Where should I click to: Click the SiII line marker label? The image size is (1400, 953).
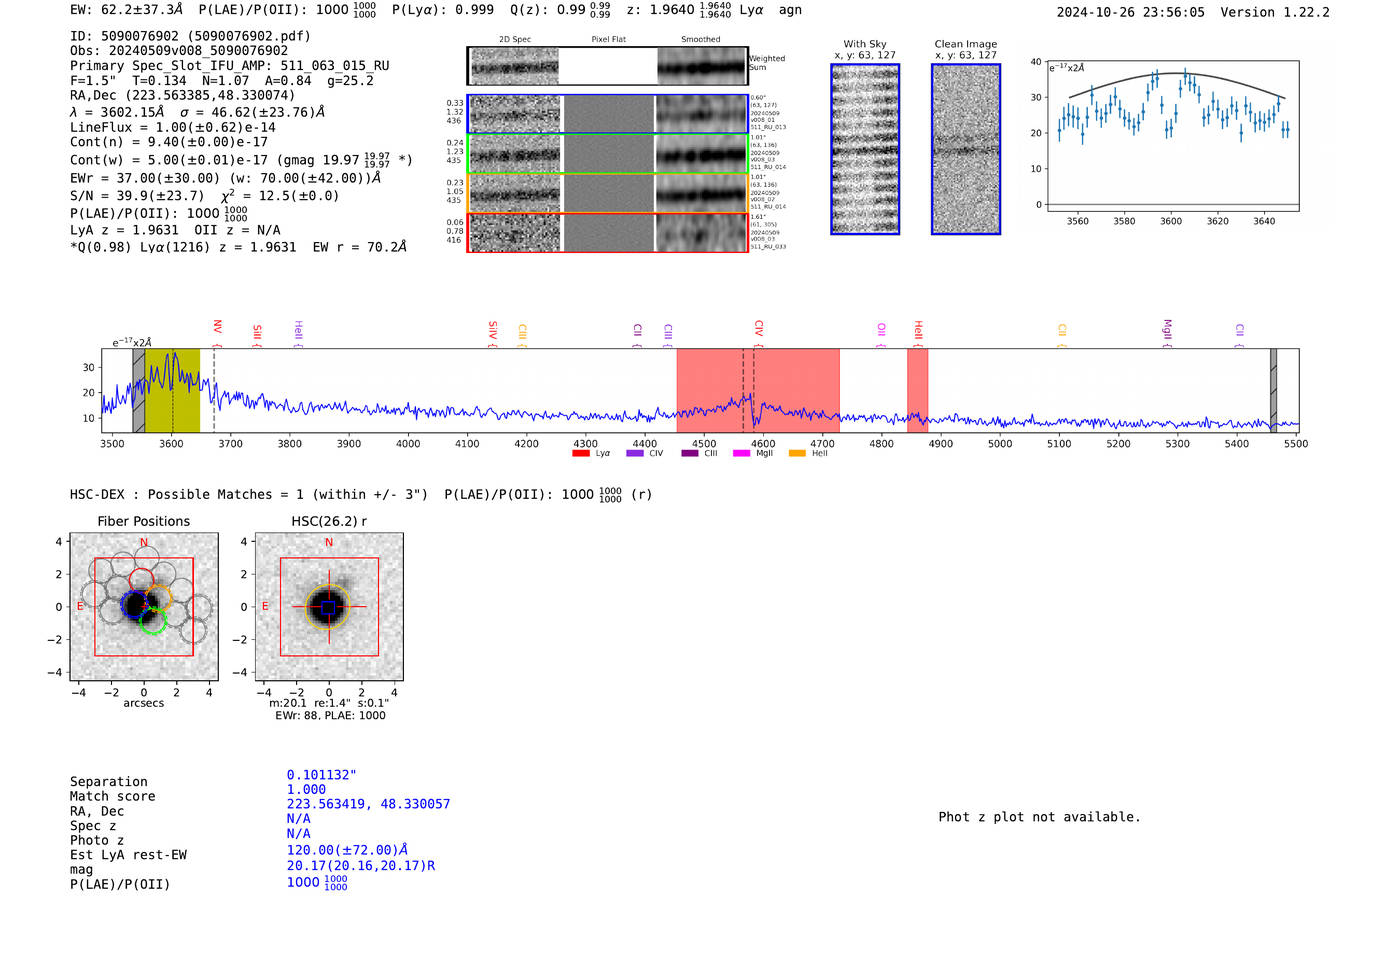[x=257, y=332]
